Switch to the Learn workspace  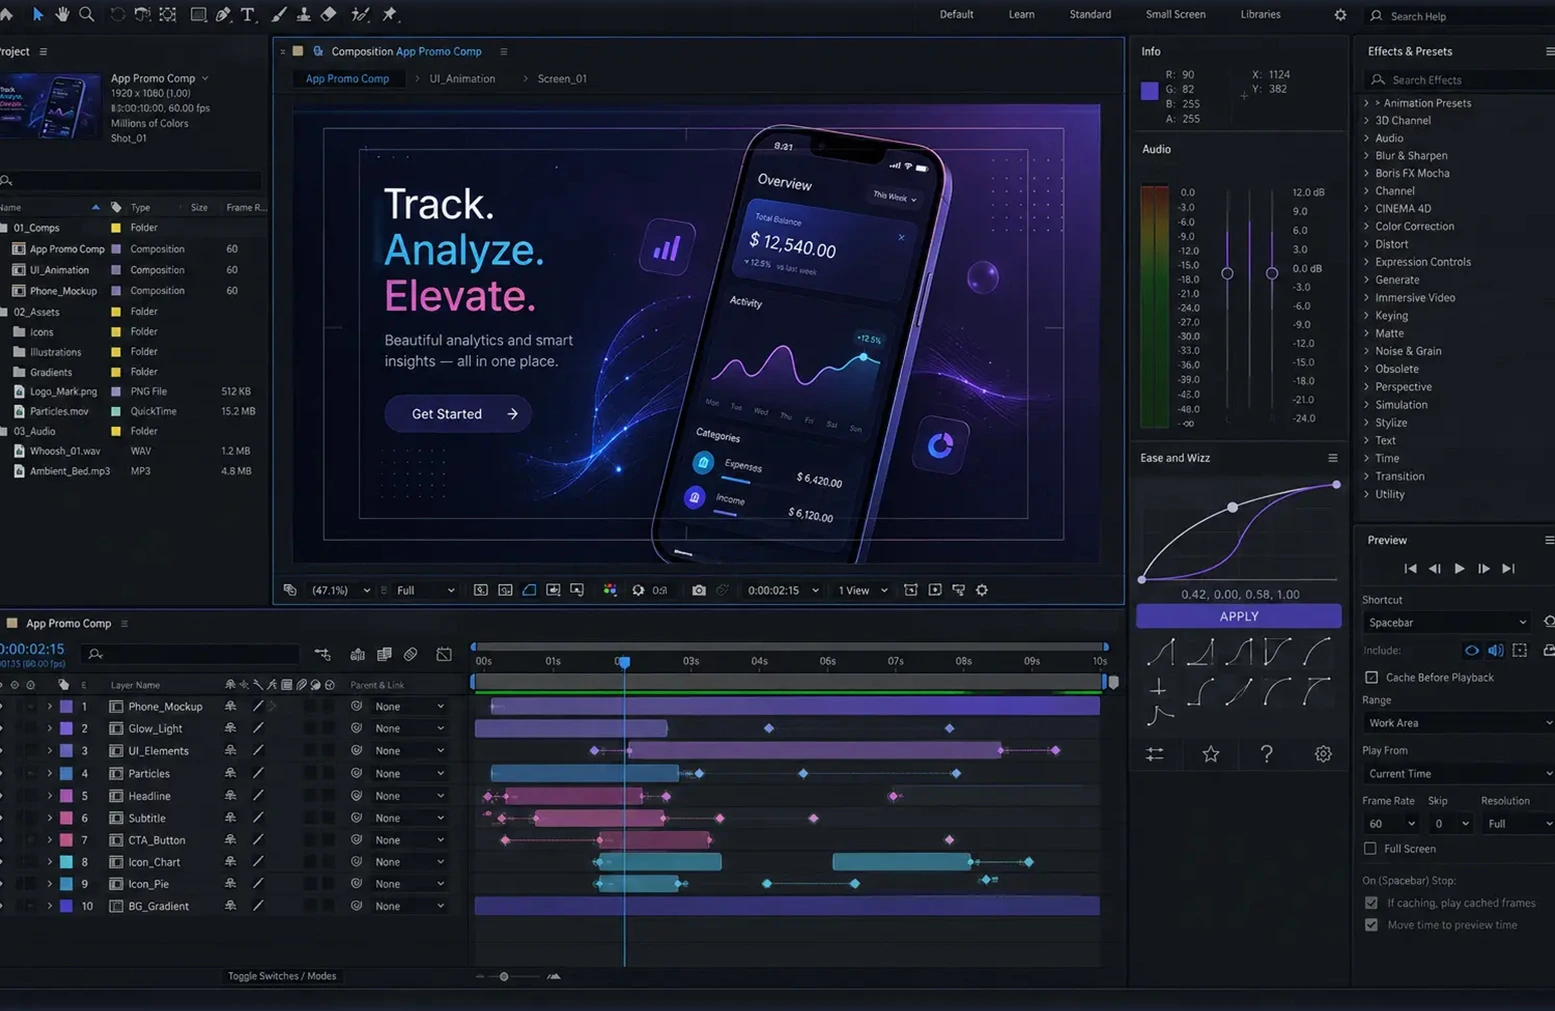[x=1021, y=14]
